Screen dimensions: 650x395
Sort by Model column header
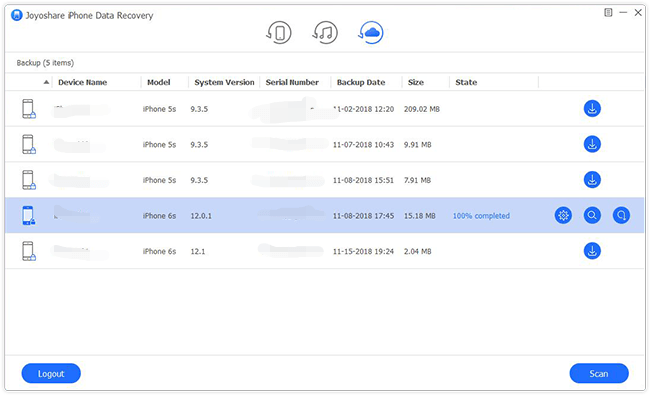click(158, 82)
